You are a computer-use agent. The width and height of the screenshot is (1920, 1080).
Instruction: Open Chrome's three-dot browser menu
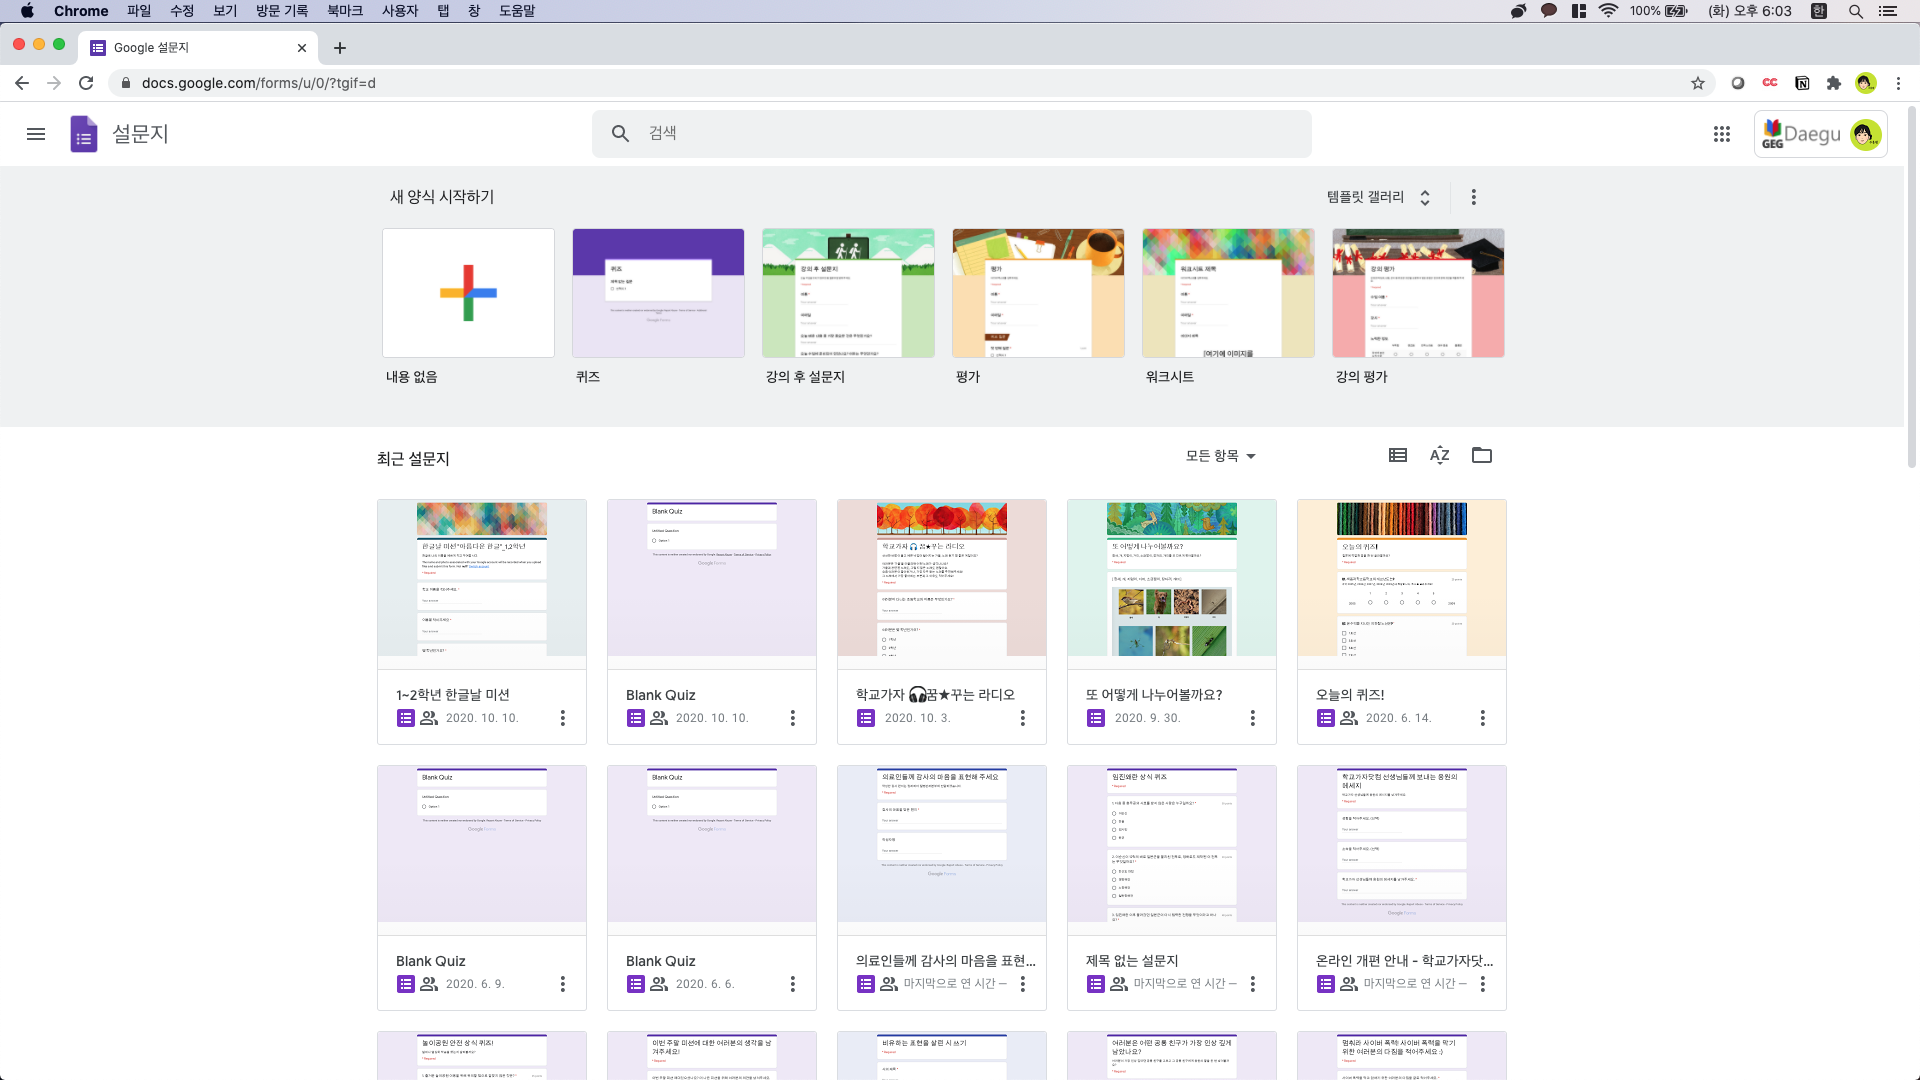[x=1897, y=83]
